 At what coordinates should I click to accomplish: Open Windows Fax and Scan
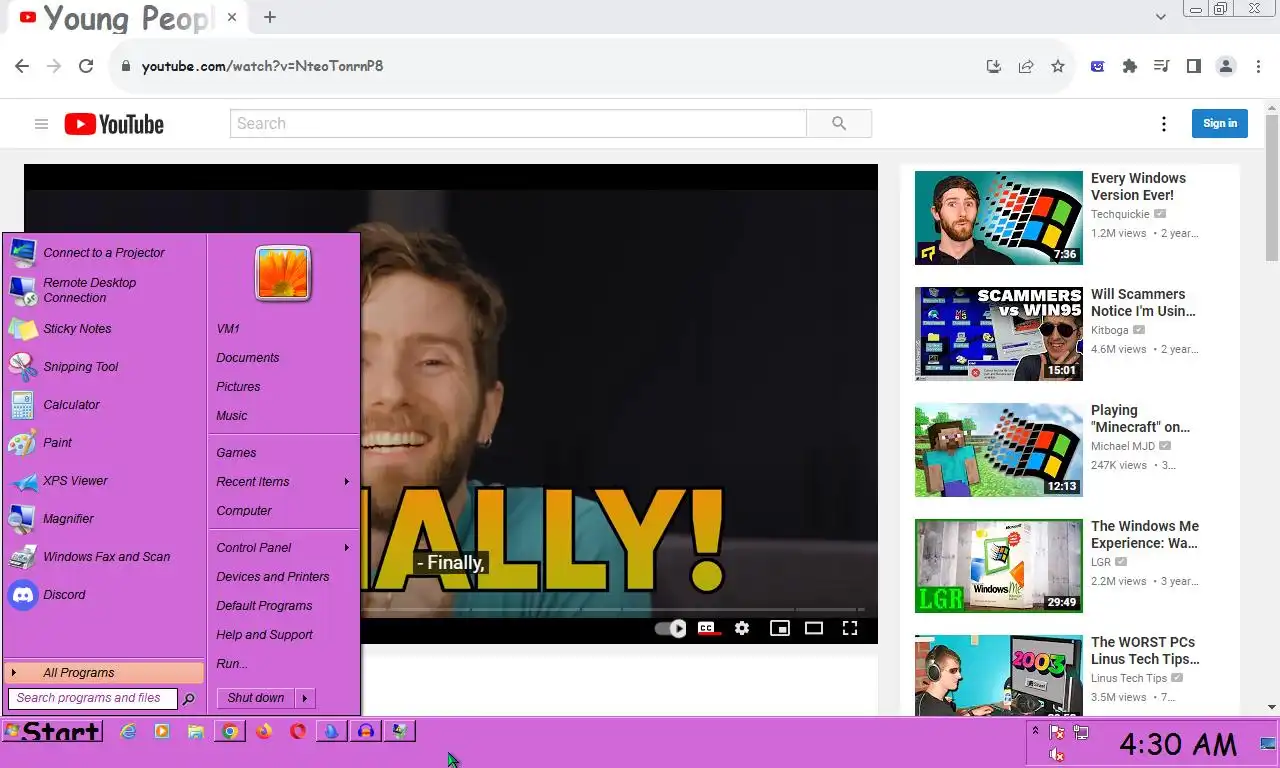(x=104, y=557)
